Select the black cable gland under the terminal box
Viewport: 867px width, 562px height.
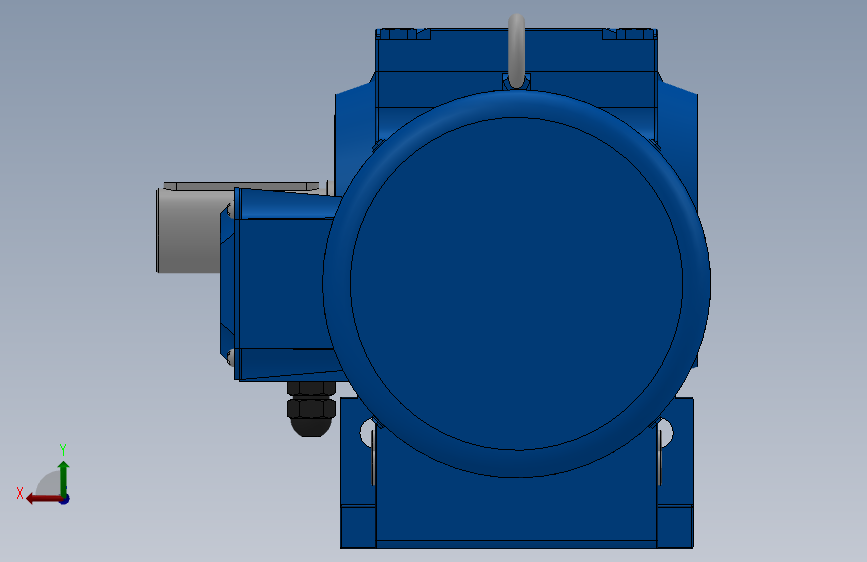click(311, 408)
